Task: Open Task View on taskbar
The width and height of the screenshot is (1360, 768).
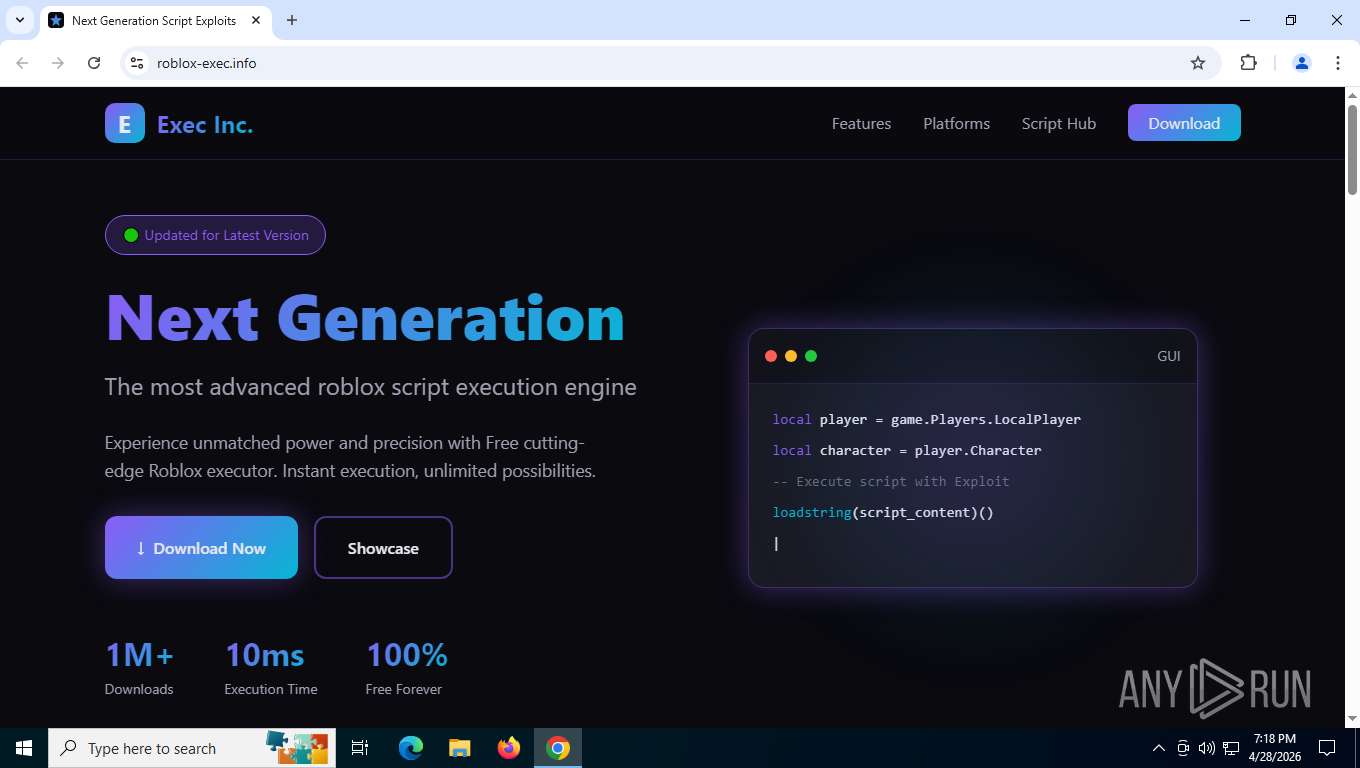Action: tap(360, 748)
